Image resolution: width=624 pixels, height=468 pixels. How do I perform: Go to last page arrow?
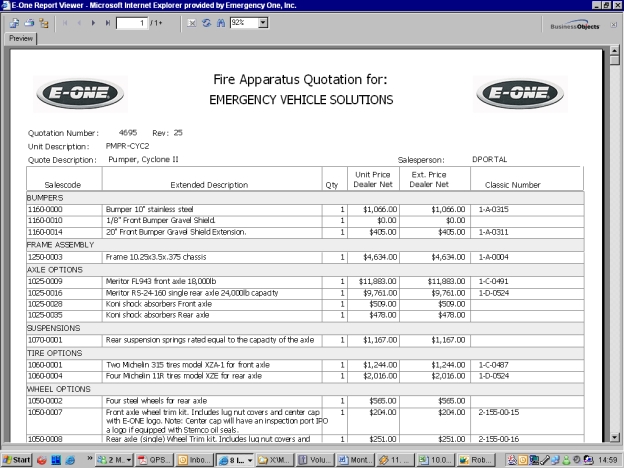[107, 23]
